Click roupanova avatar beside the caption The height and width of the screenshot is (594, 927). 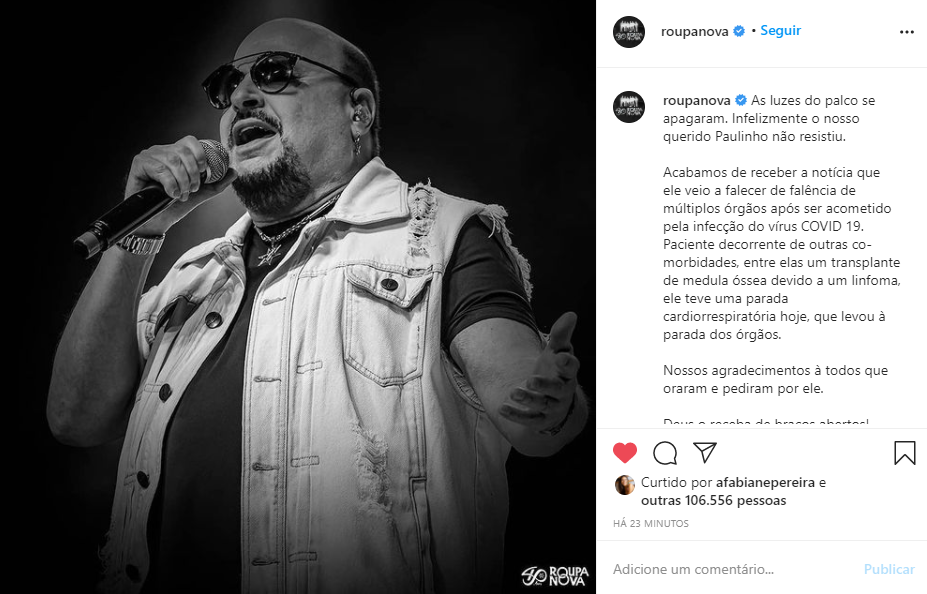628,107
